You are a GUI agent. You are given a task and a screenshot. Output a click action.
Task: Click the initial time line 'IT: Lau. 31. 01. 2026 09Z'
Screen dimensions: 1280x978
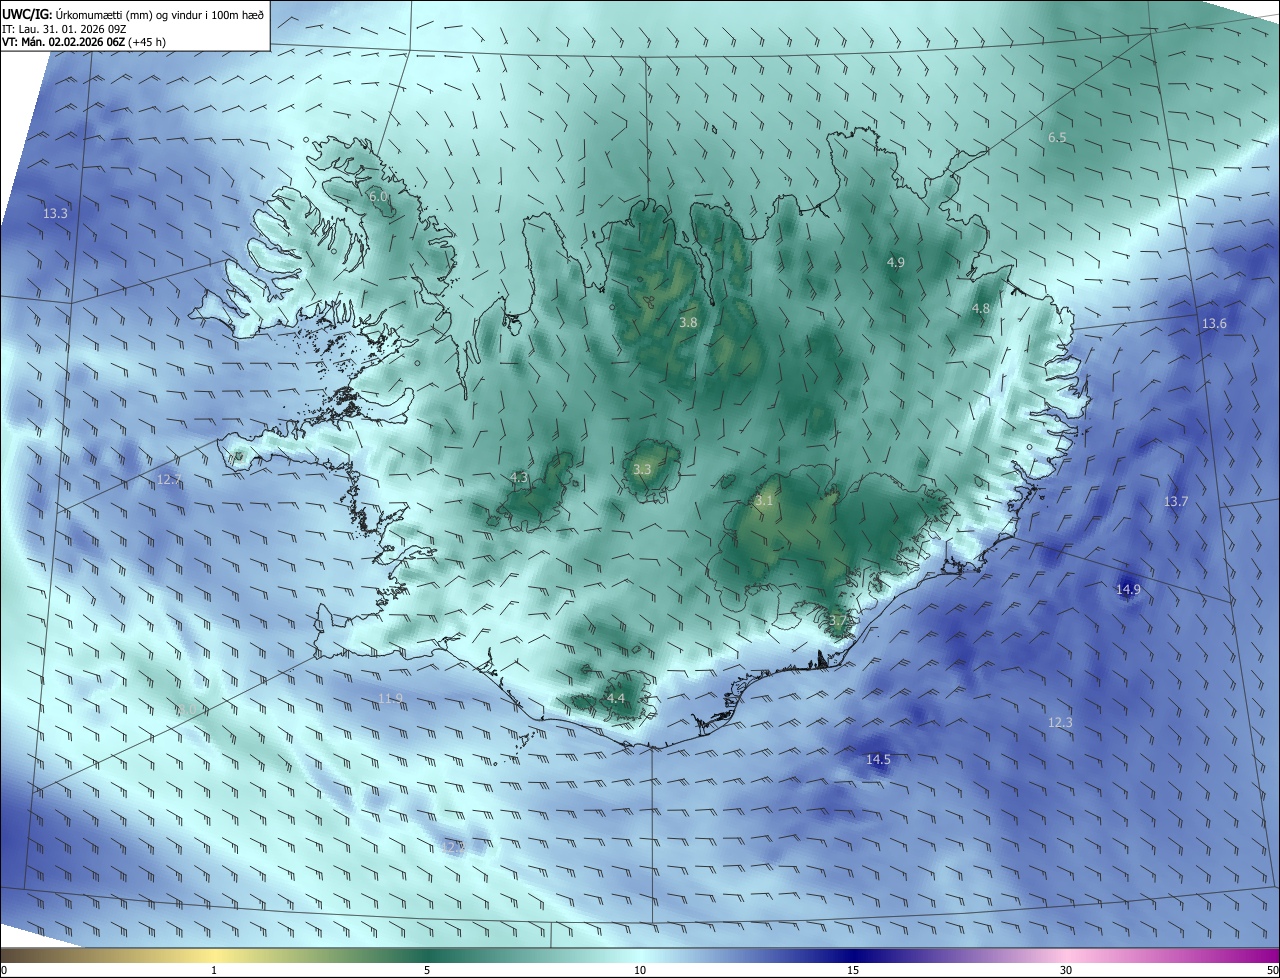(63, 28)
